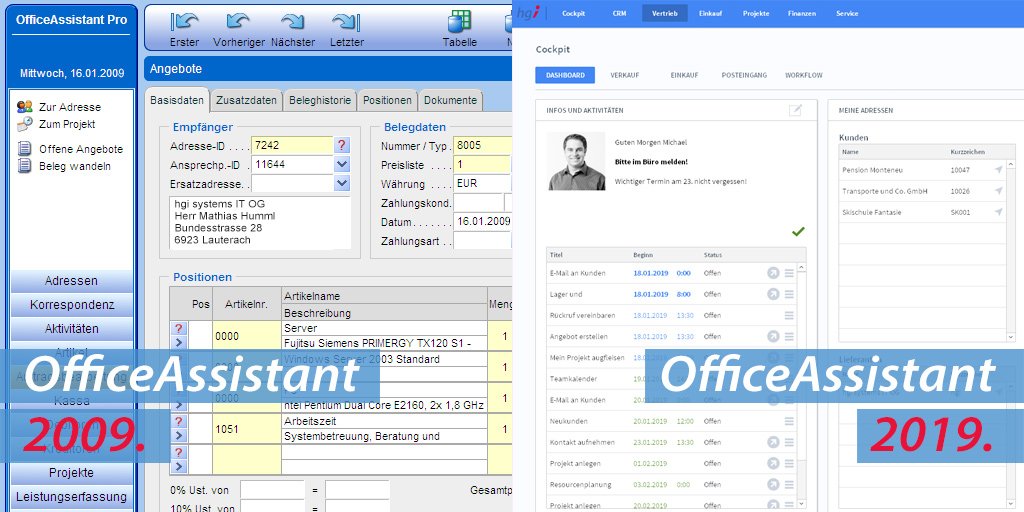Image resolution: width=1024 pixels, height=512 pixels.
Task: Click the arrow icon of article 1051 row
Action: (179, 436)
